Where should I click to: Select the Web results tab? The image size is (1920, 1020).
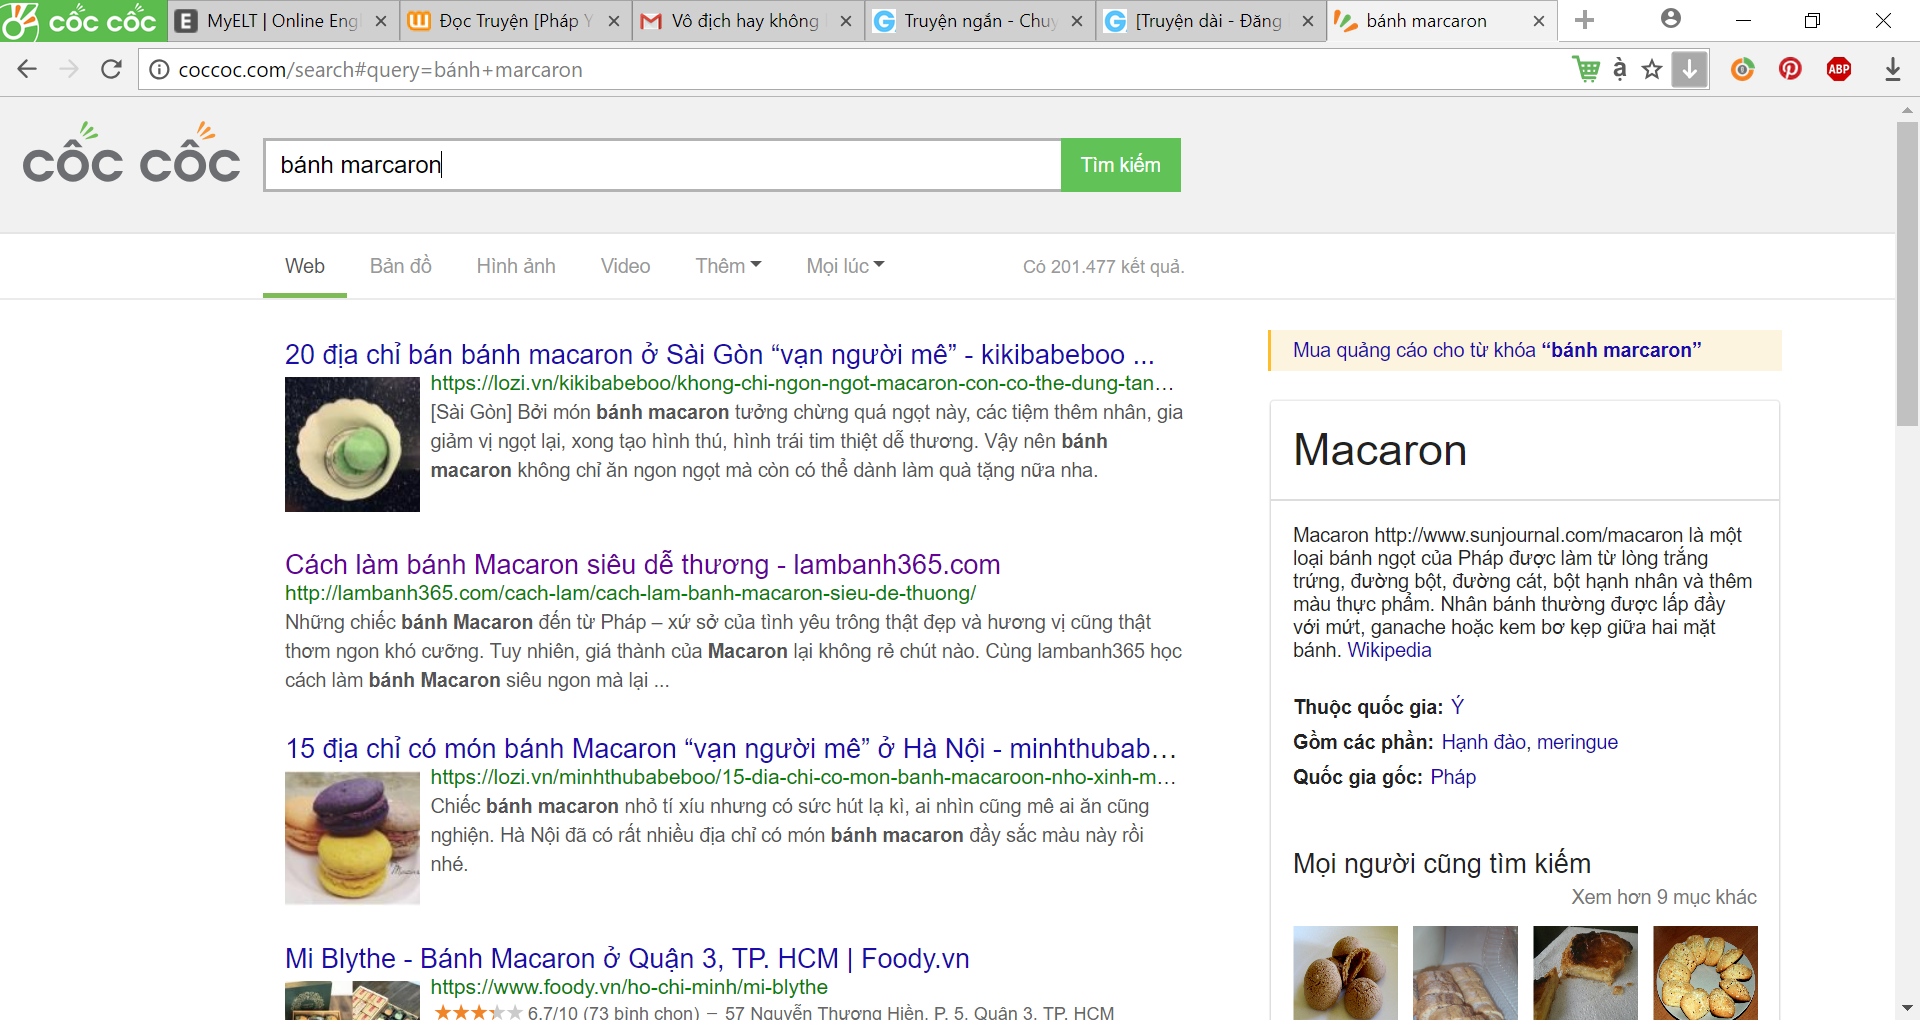(x=305, y=266)
